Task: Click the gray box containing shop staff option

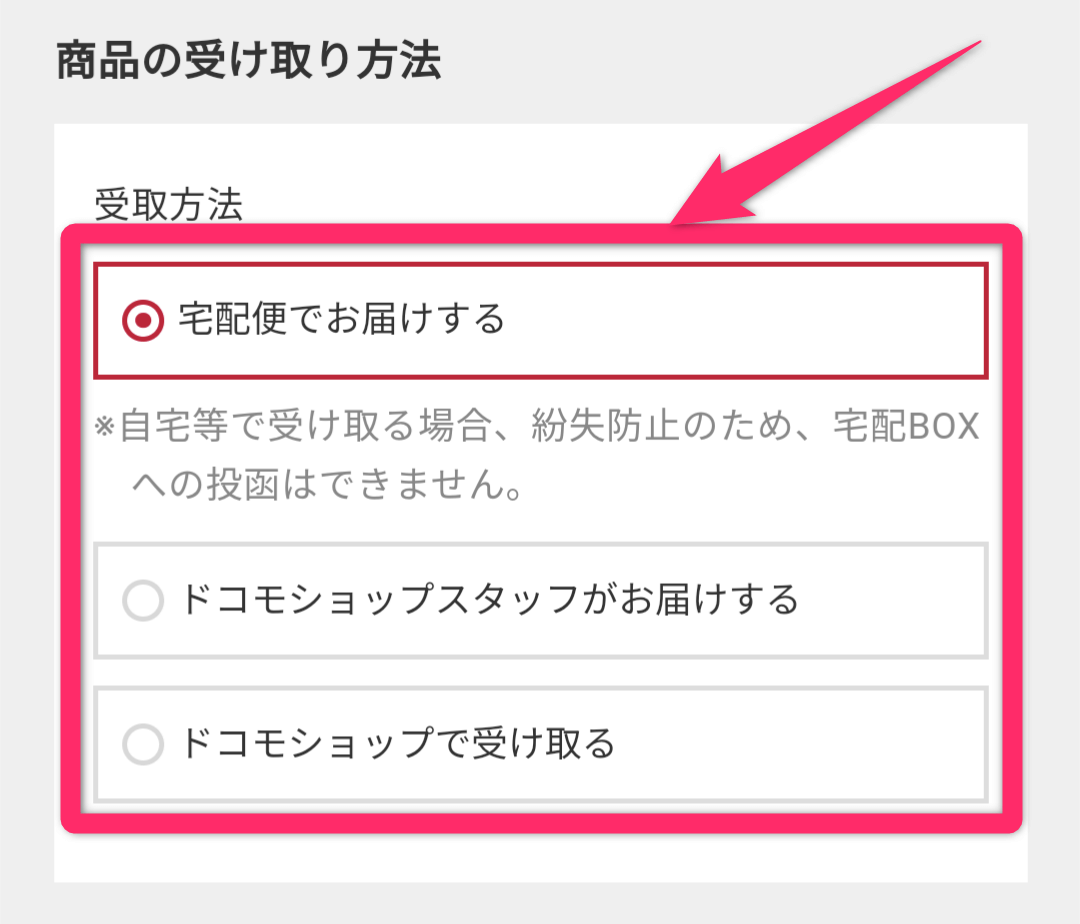Action: 540,601
